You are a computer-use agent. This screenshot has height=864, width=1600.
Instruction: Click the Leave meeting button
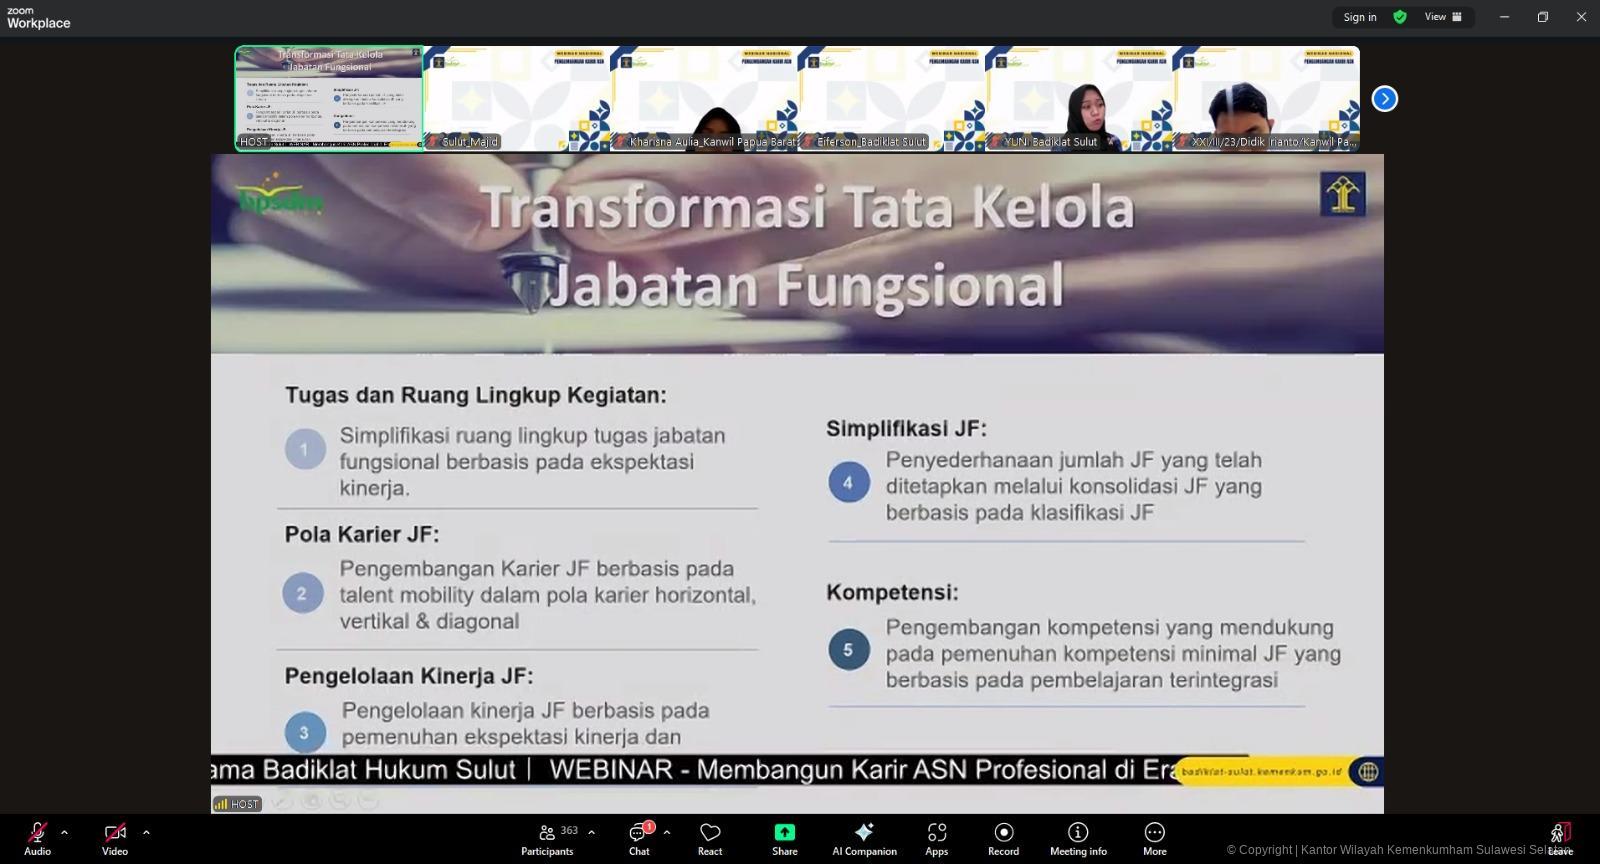tap(1560, 839)
